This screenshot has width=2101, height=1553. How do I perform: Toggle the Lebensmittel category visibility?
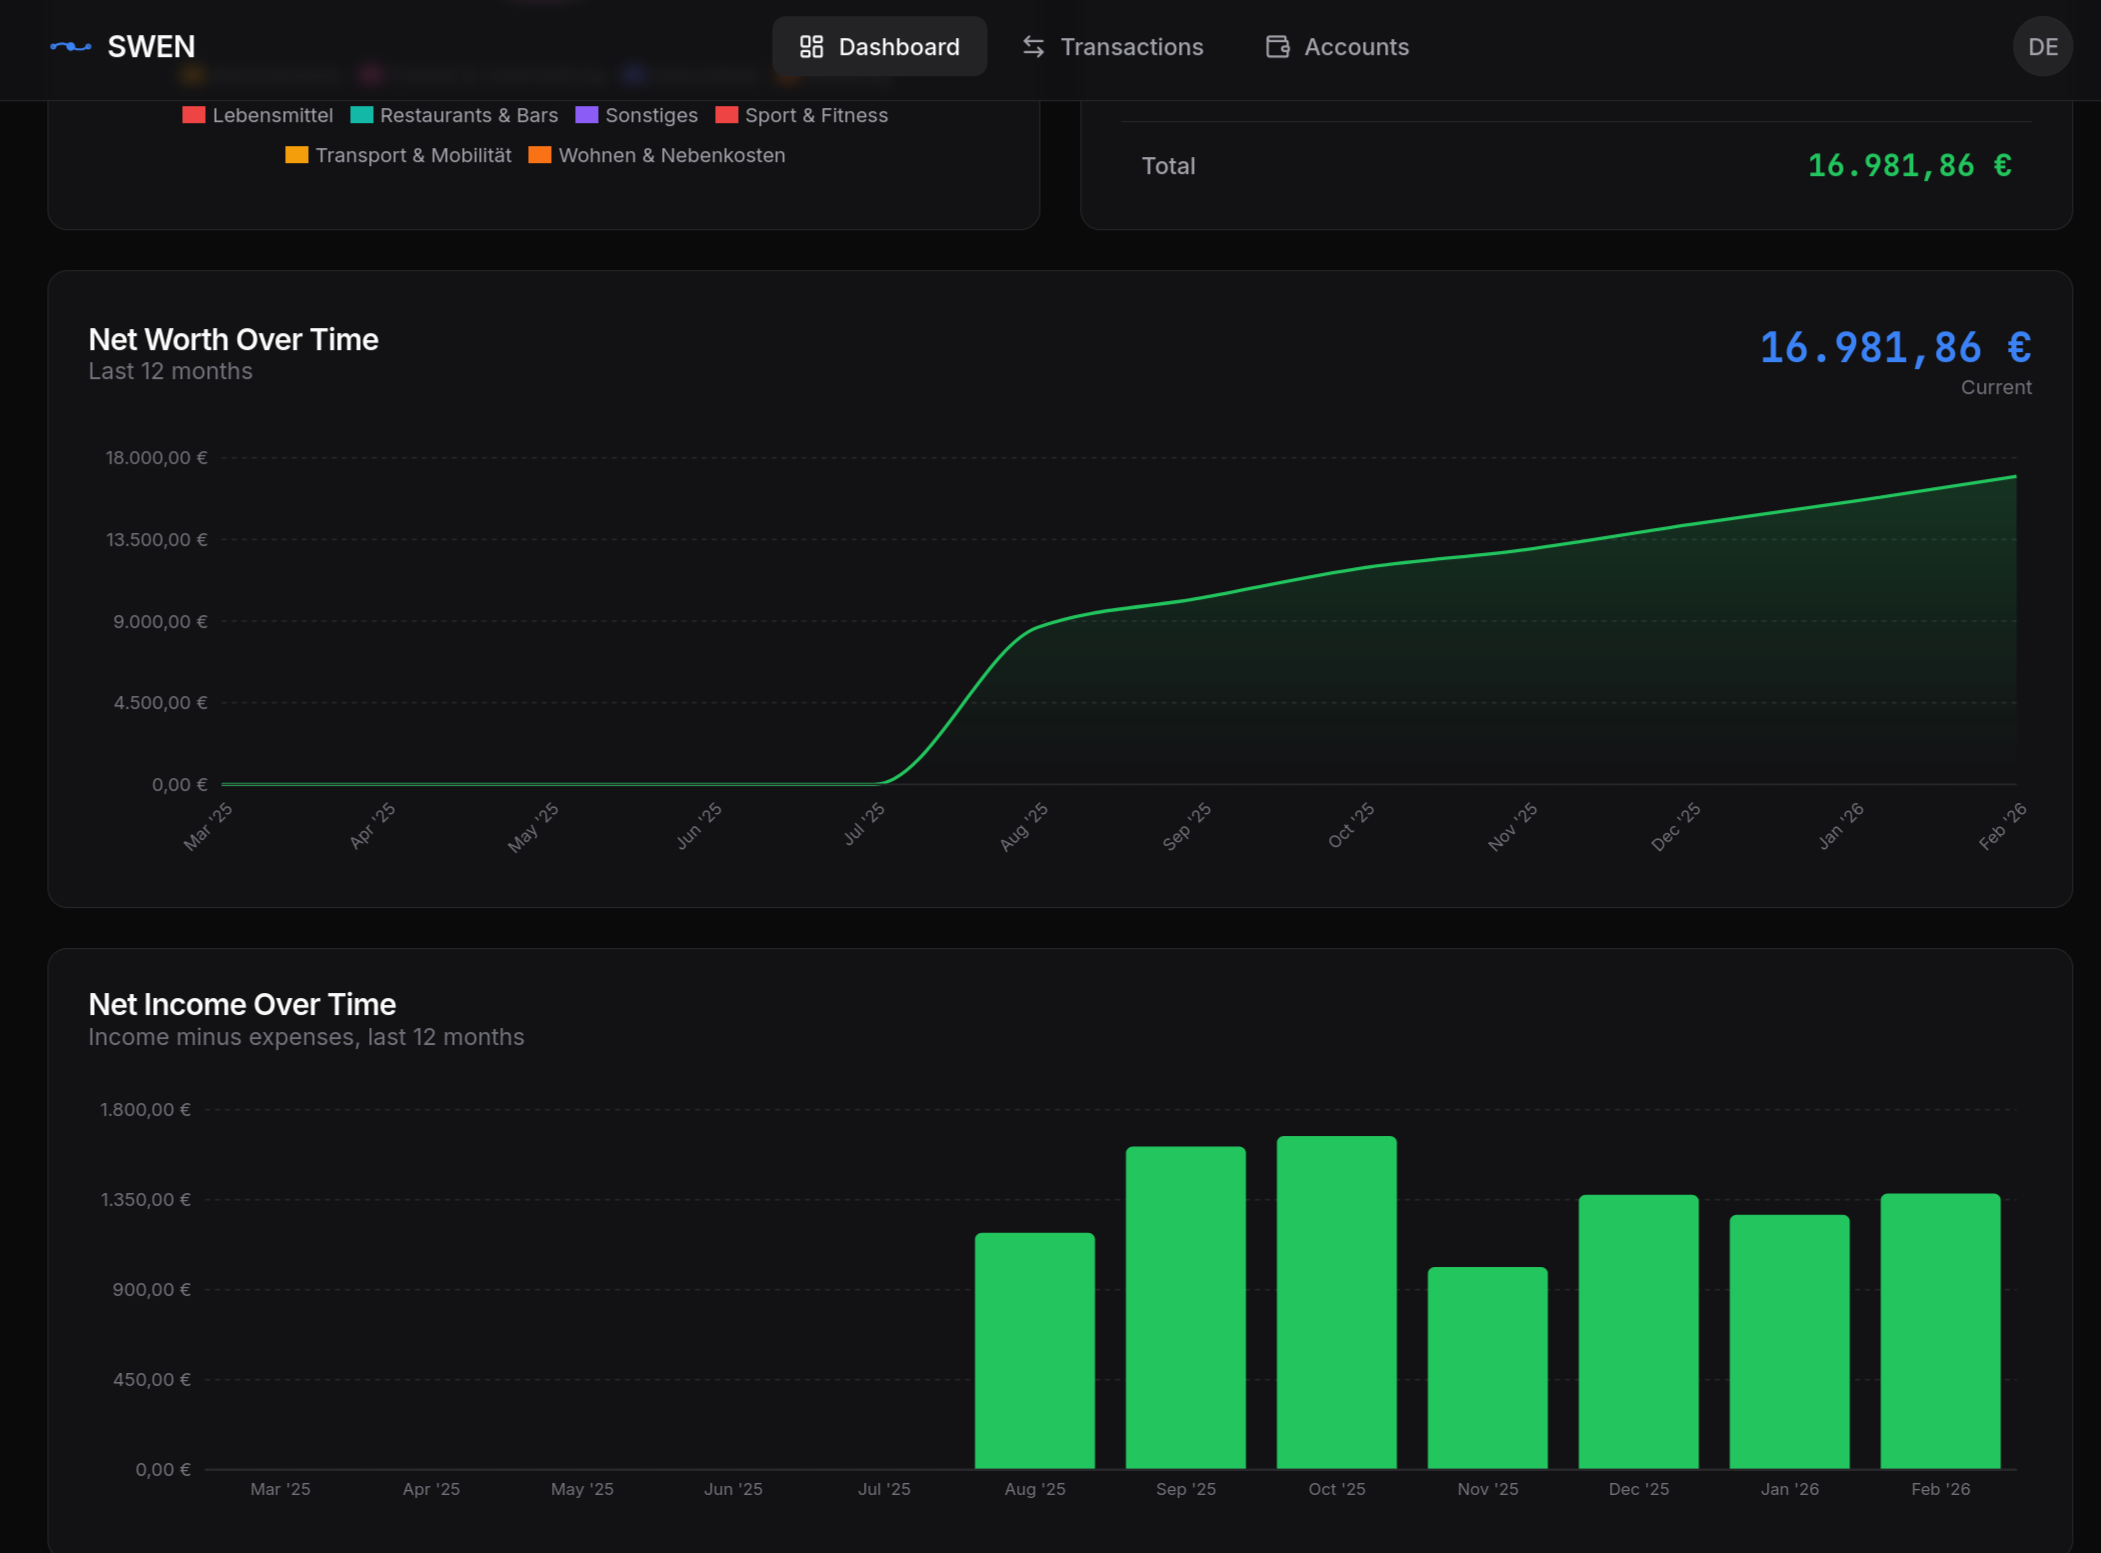click(258, 115)
